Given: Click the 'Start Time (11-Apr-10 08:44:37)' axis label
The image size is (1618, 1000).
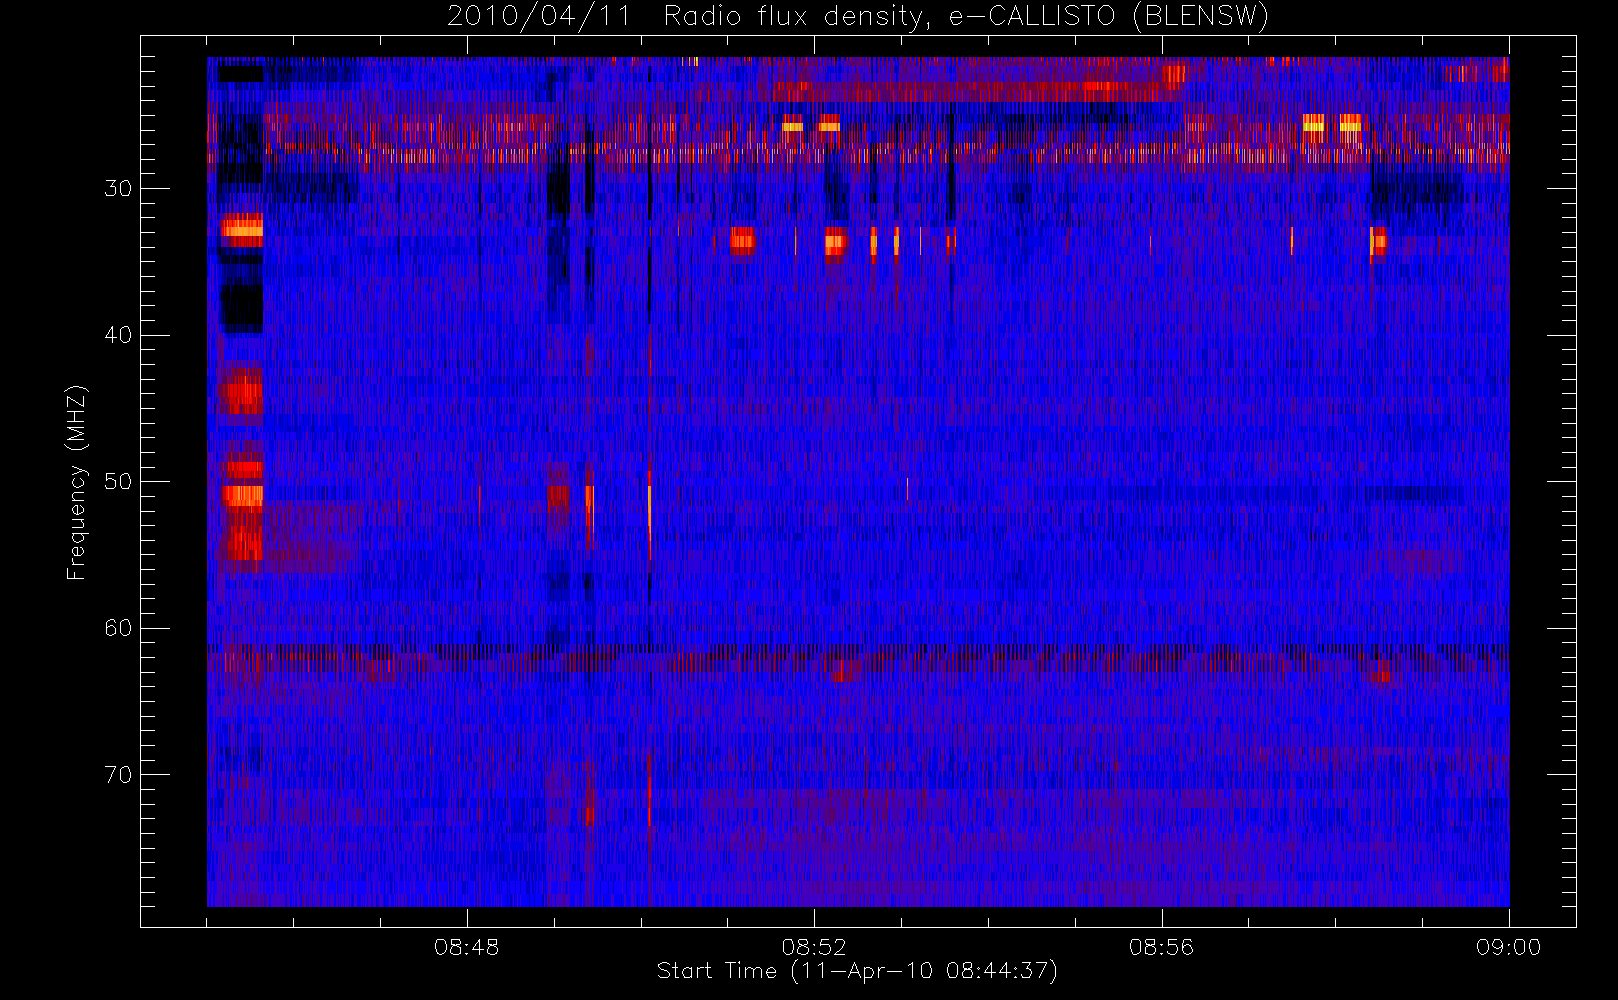Looking at the screenshot, I should (857, 971).
